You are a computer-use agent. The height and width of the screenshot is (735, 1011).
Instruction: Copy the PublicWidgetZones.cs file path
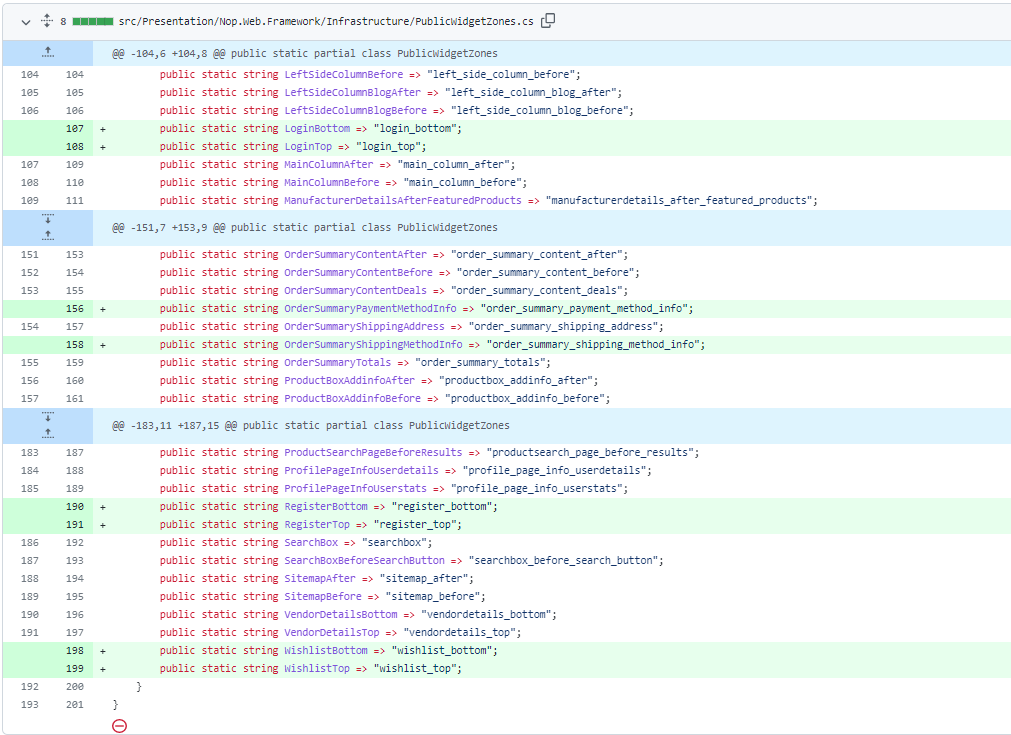[548, 21]
